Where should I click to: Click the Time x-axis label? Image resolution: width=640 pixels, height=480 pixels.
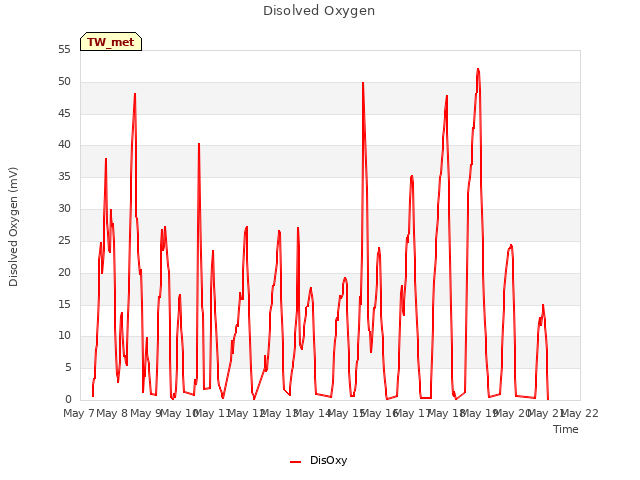[x=566, y=429]
